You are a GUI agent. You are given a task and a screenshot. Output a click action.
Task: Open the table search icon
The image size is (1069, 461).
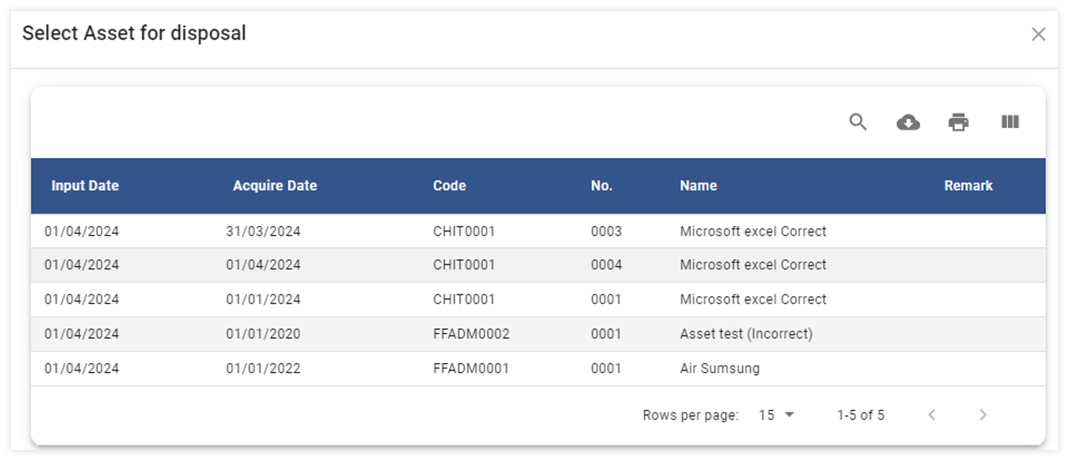coord(857,122)
